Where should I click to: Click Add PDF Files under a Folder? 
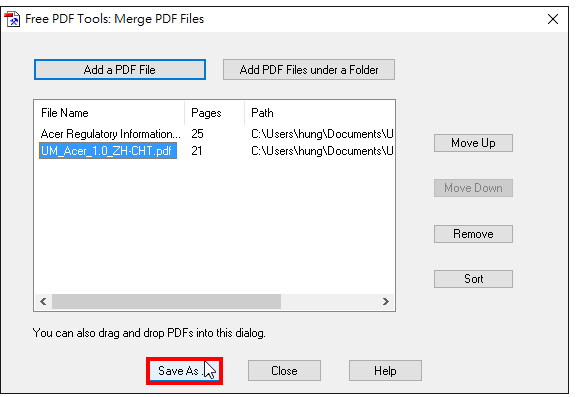309,69
